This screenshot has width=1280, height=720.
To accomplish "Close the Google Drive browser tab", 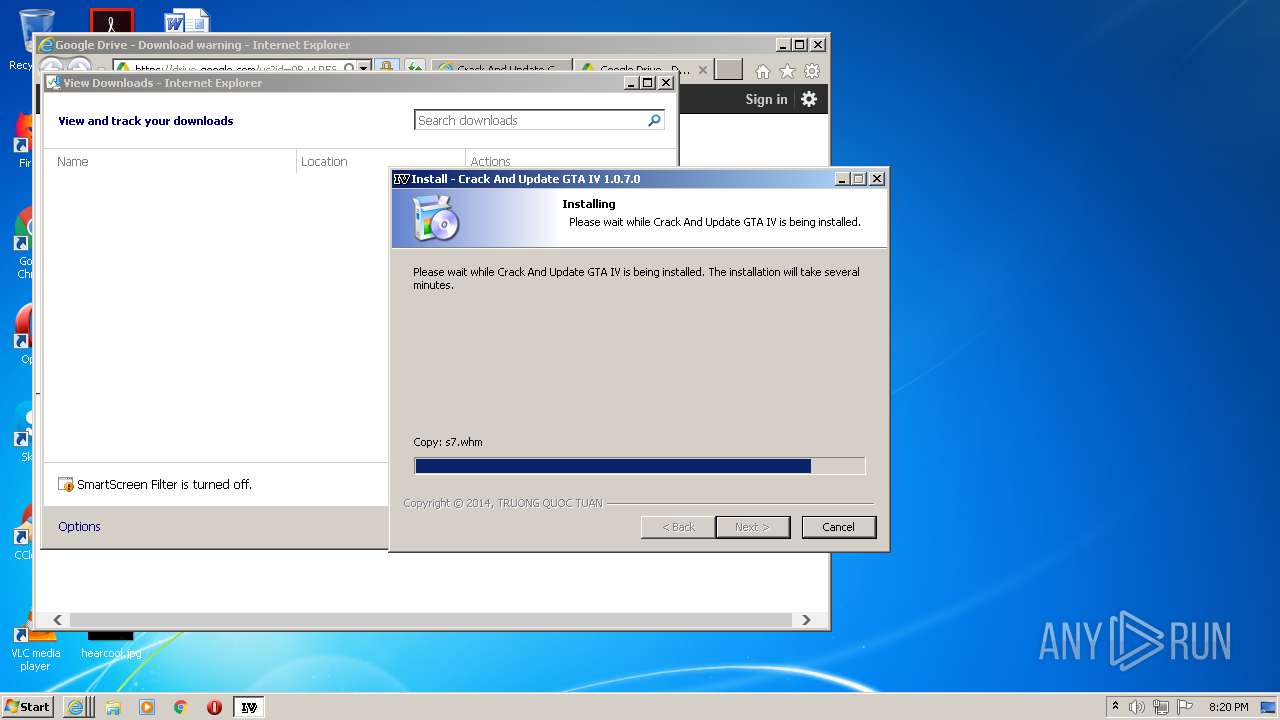I will (703, 70).
